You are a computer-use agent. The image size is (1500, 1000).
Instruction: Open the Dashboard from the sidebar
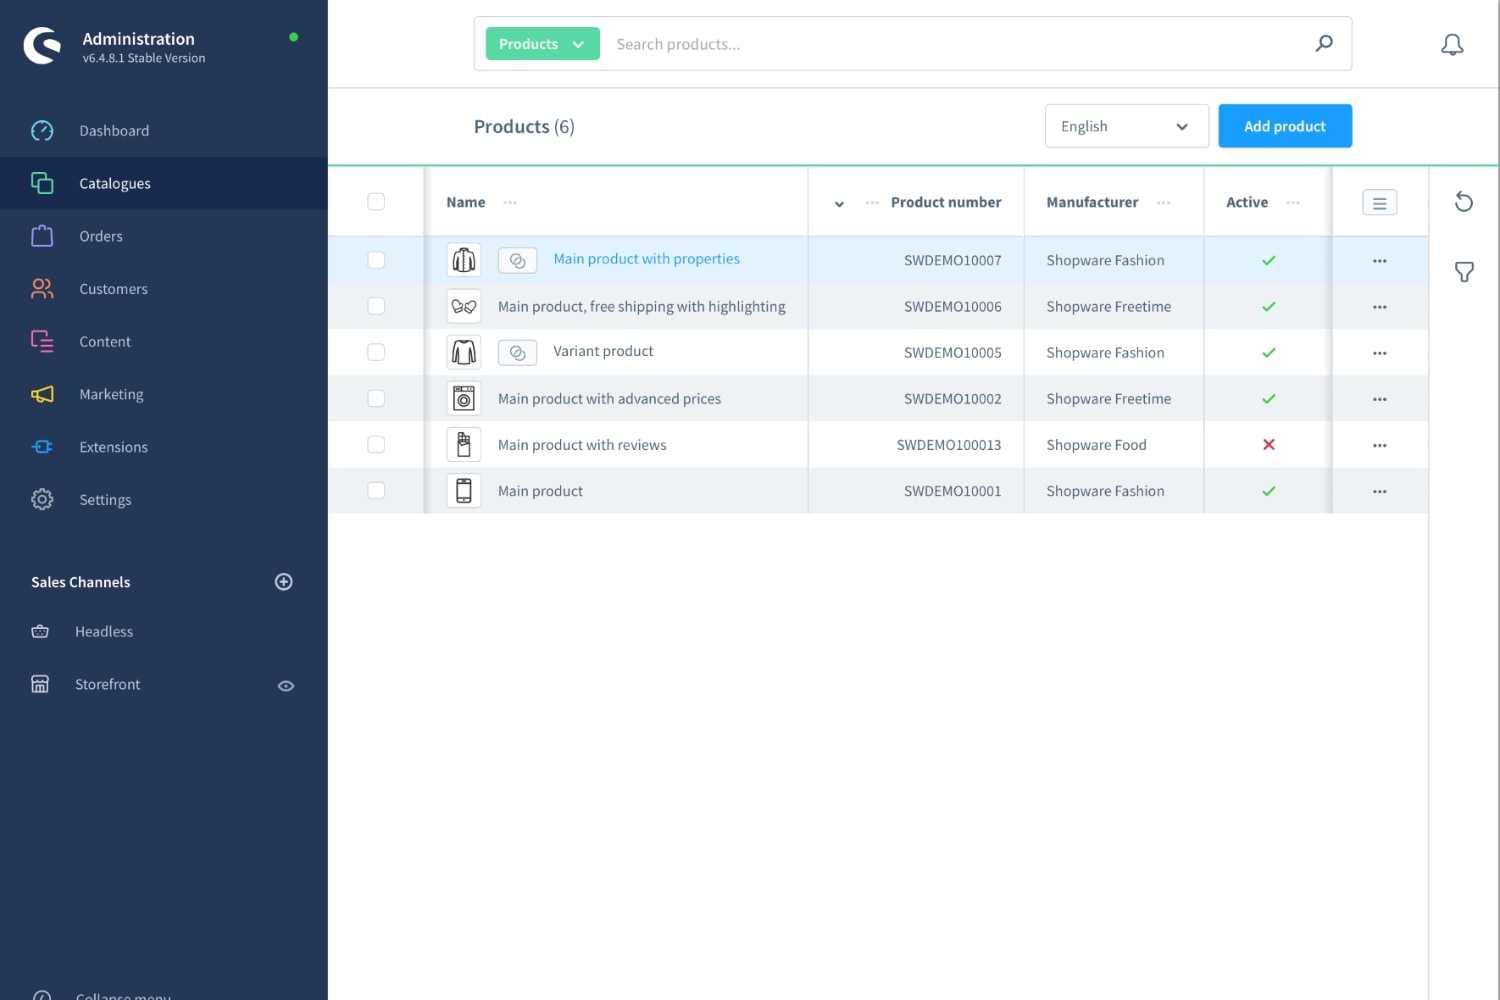(x=113, y=130)
